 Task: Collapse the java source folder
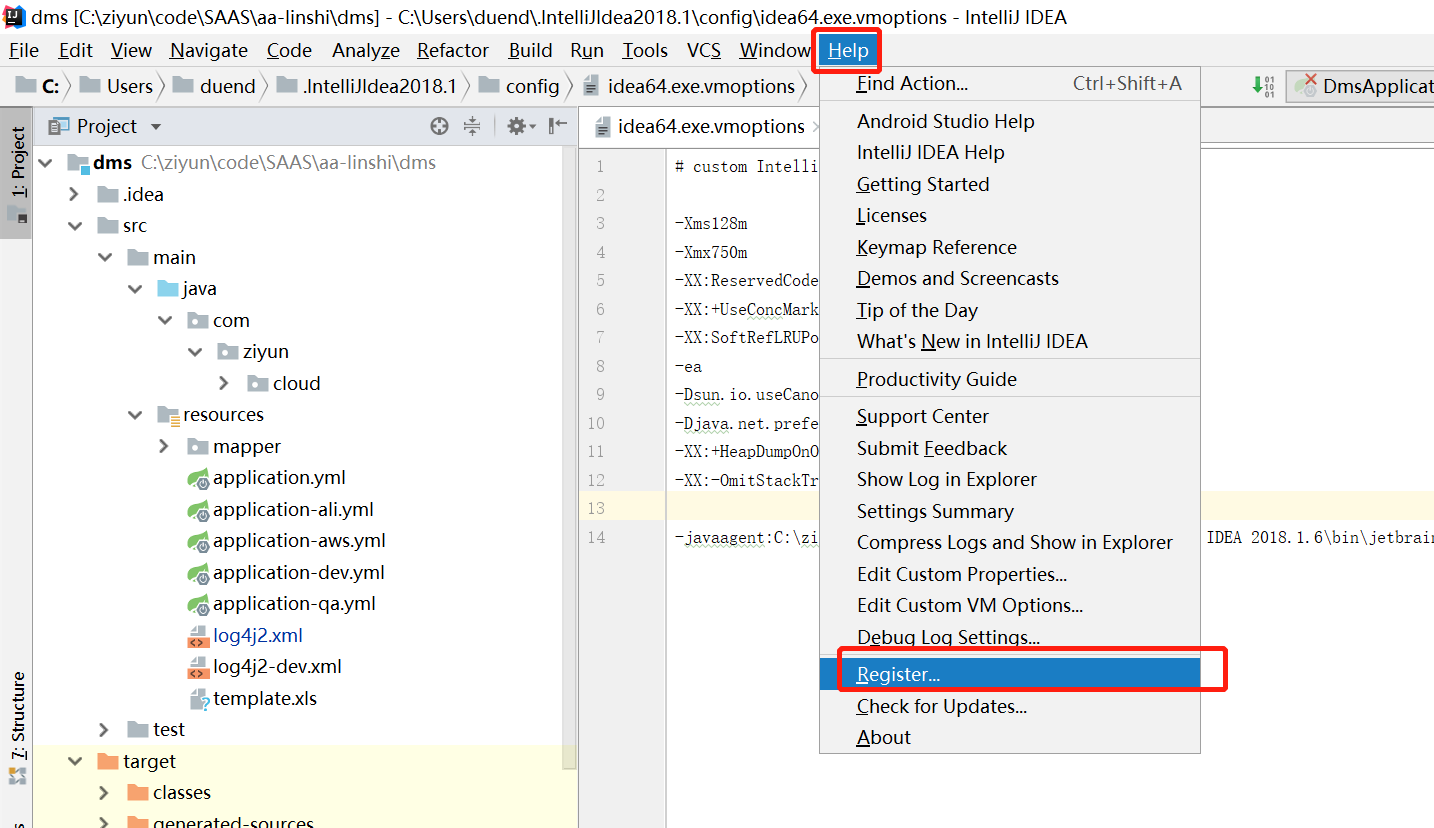[135, 289]
